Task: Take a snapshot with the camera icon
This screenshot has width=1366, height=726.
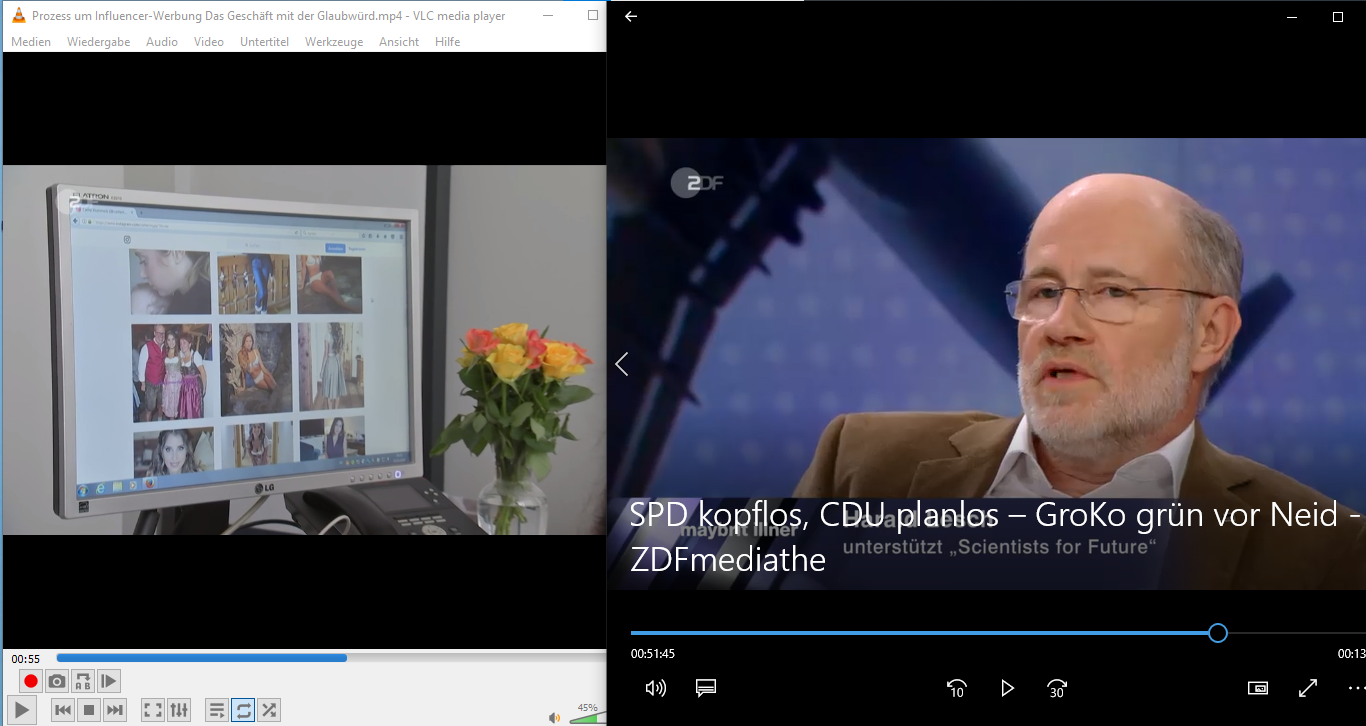Action: (x=57, y=681)
